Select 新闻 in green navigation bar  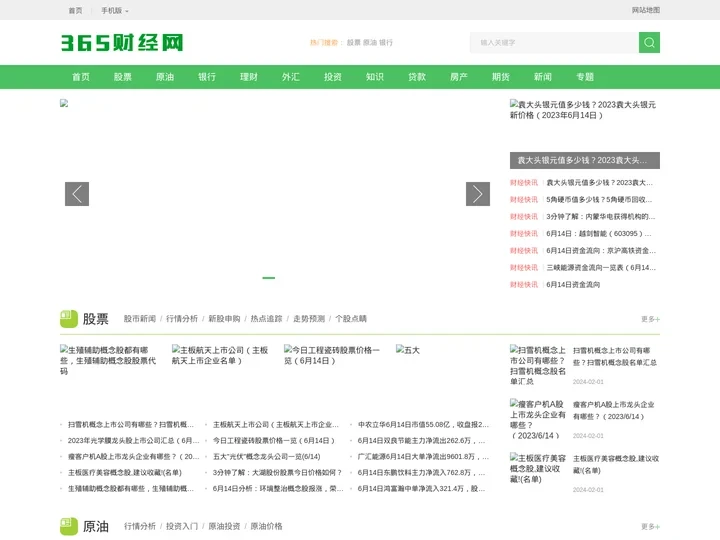(543, 77)
